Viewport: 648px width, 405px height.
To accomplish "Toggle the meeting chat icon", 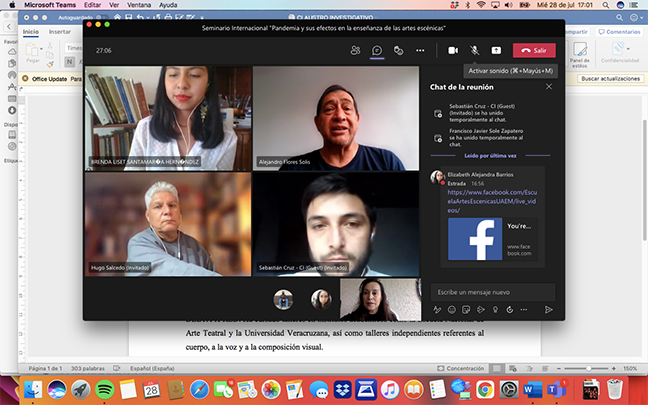I will (x=377, y=50).
